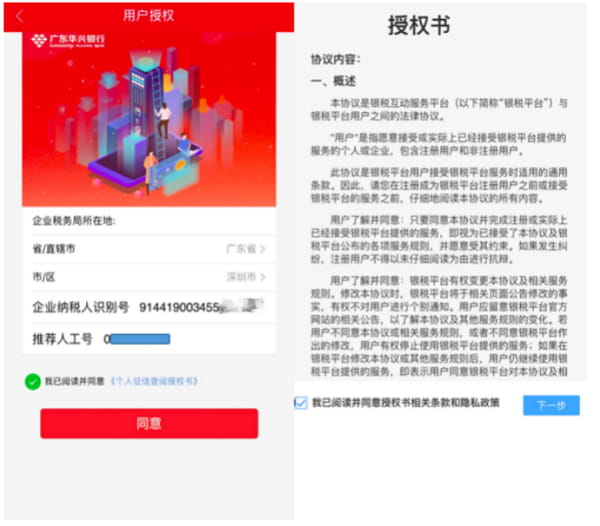The height and width of the screenshot is (526, 600).
Task: Click the red 同意 button
Action: click(x=149, y=423)
